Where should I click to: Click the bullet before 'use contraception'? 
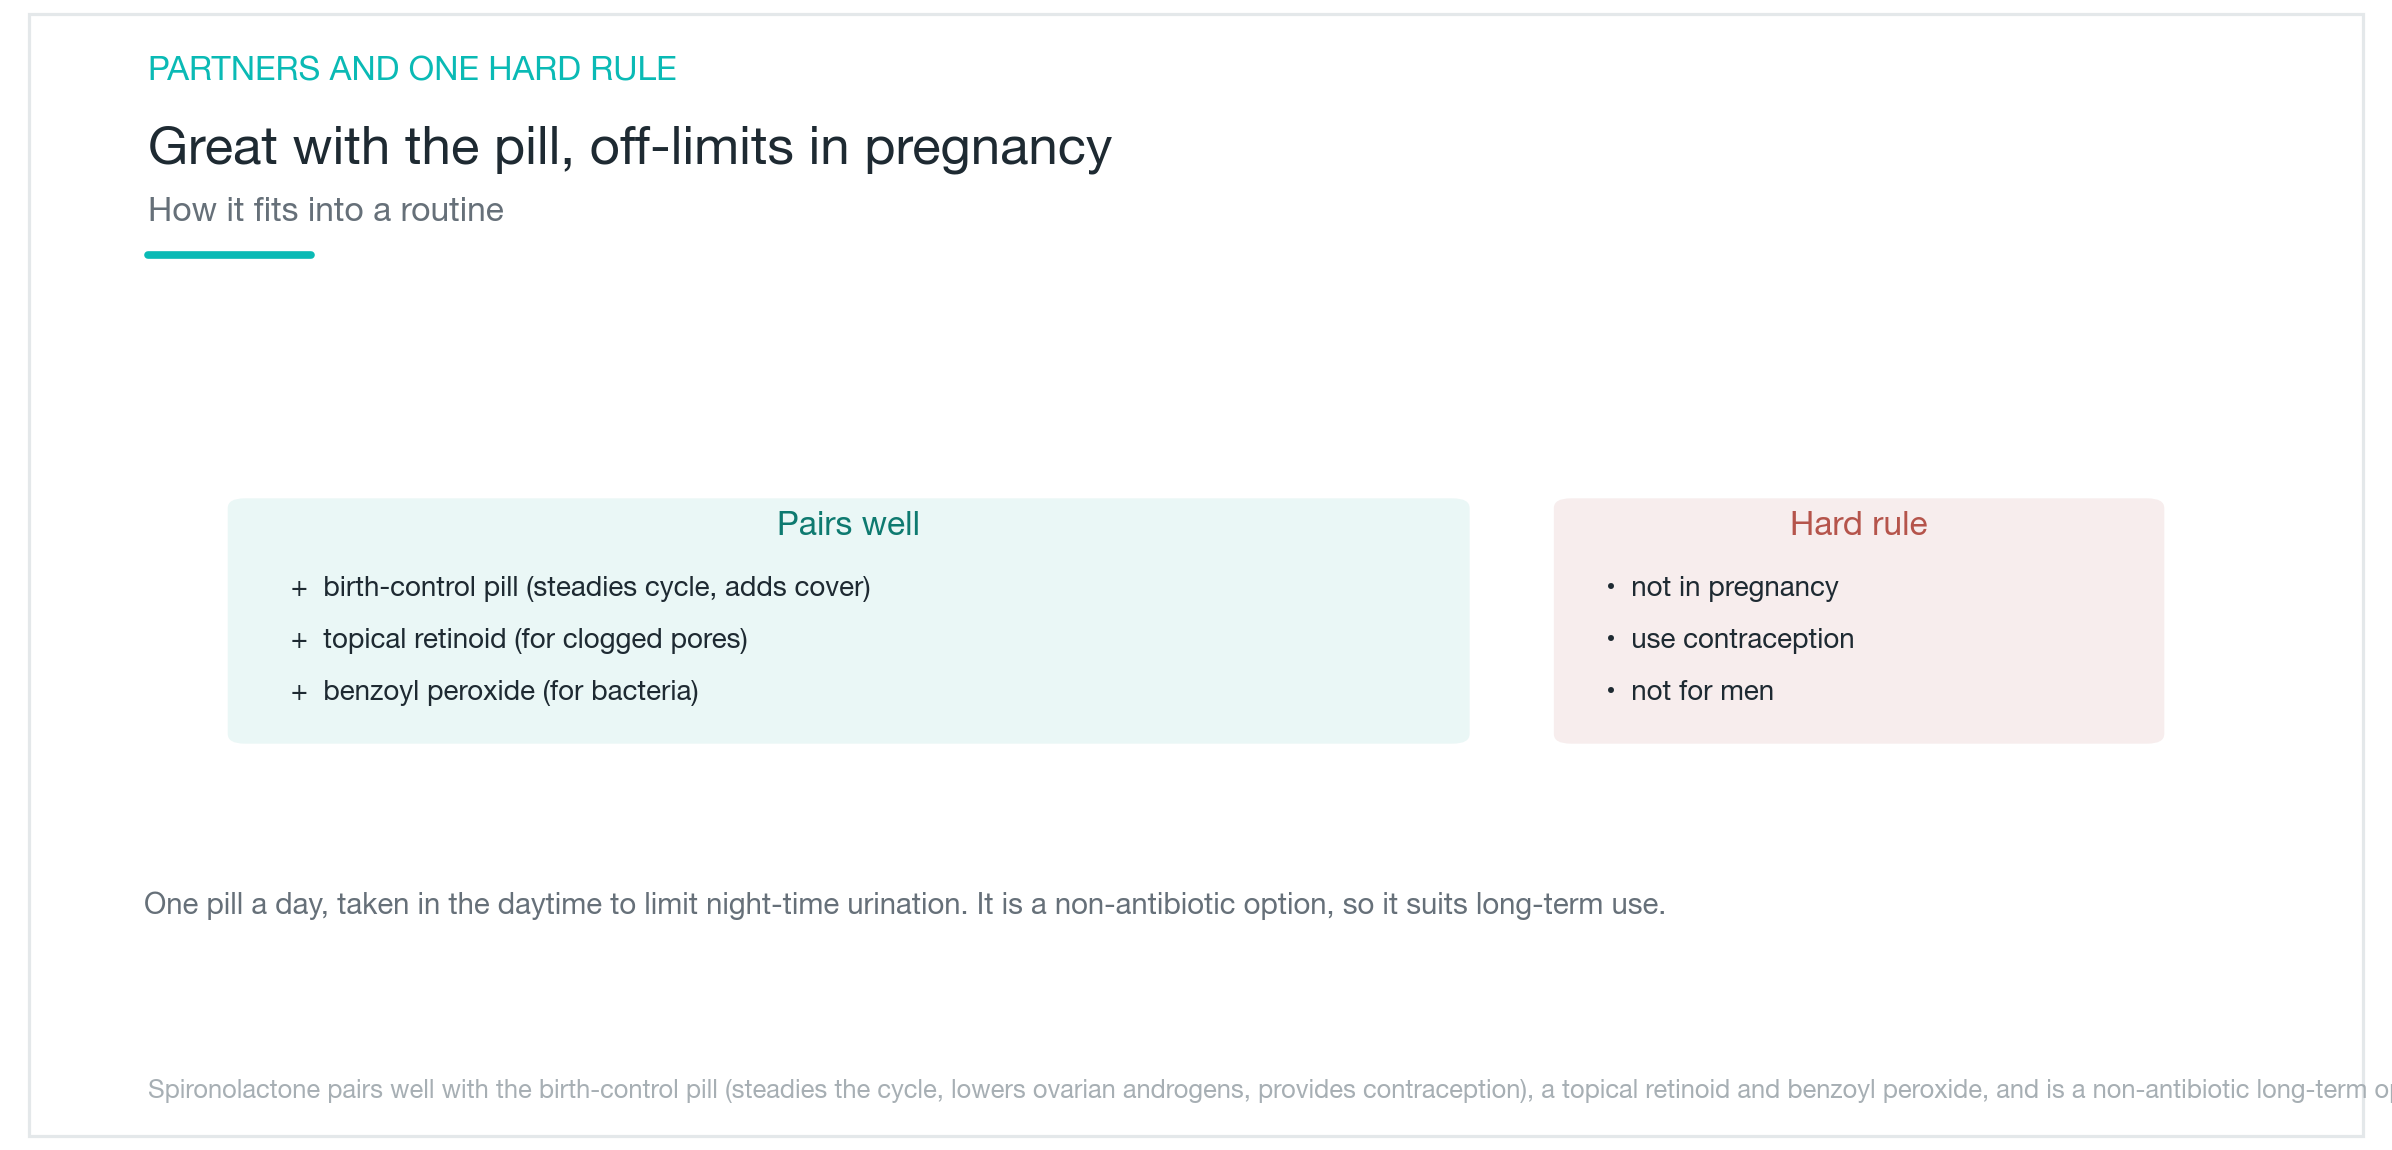click(1611, 639)
